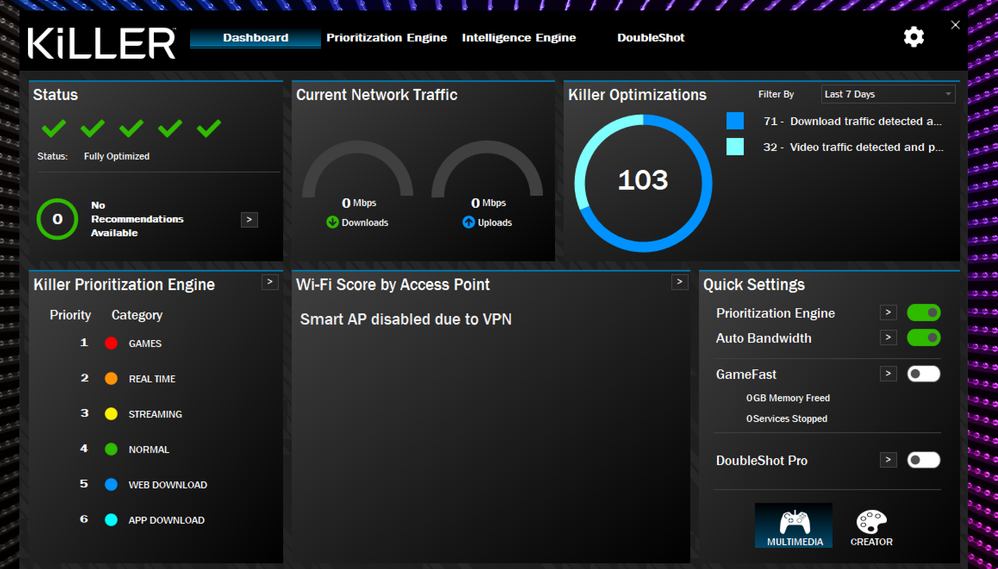The width and height of the screenshot is (998, 569).
Task: Click the Download traffic detected entry
Action: click(x=852, y=121)
